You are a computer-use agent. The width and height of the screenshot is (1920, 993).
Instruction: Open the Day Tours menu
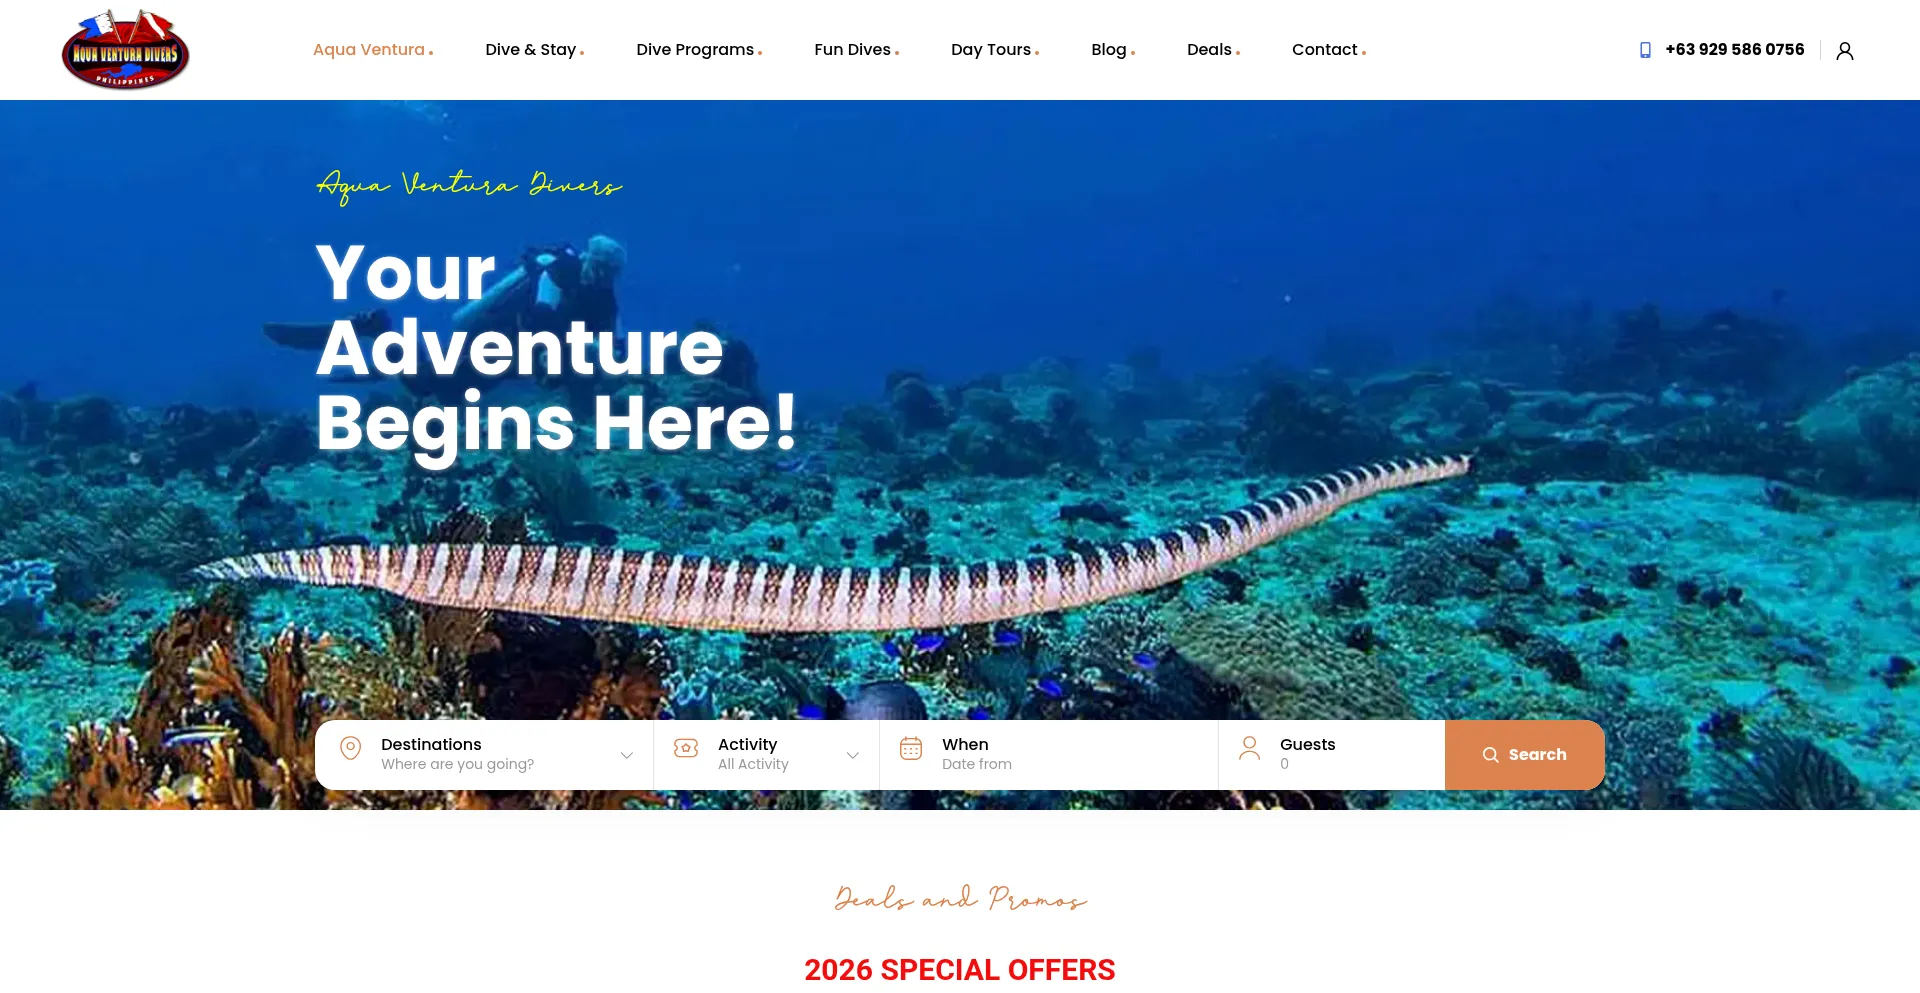pyautogui.click(x=995, y=50)
